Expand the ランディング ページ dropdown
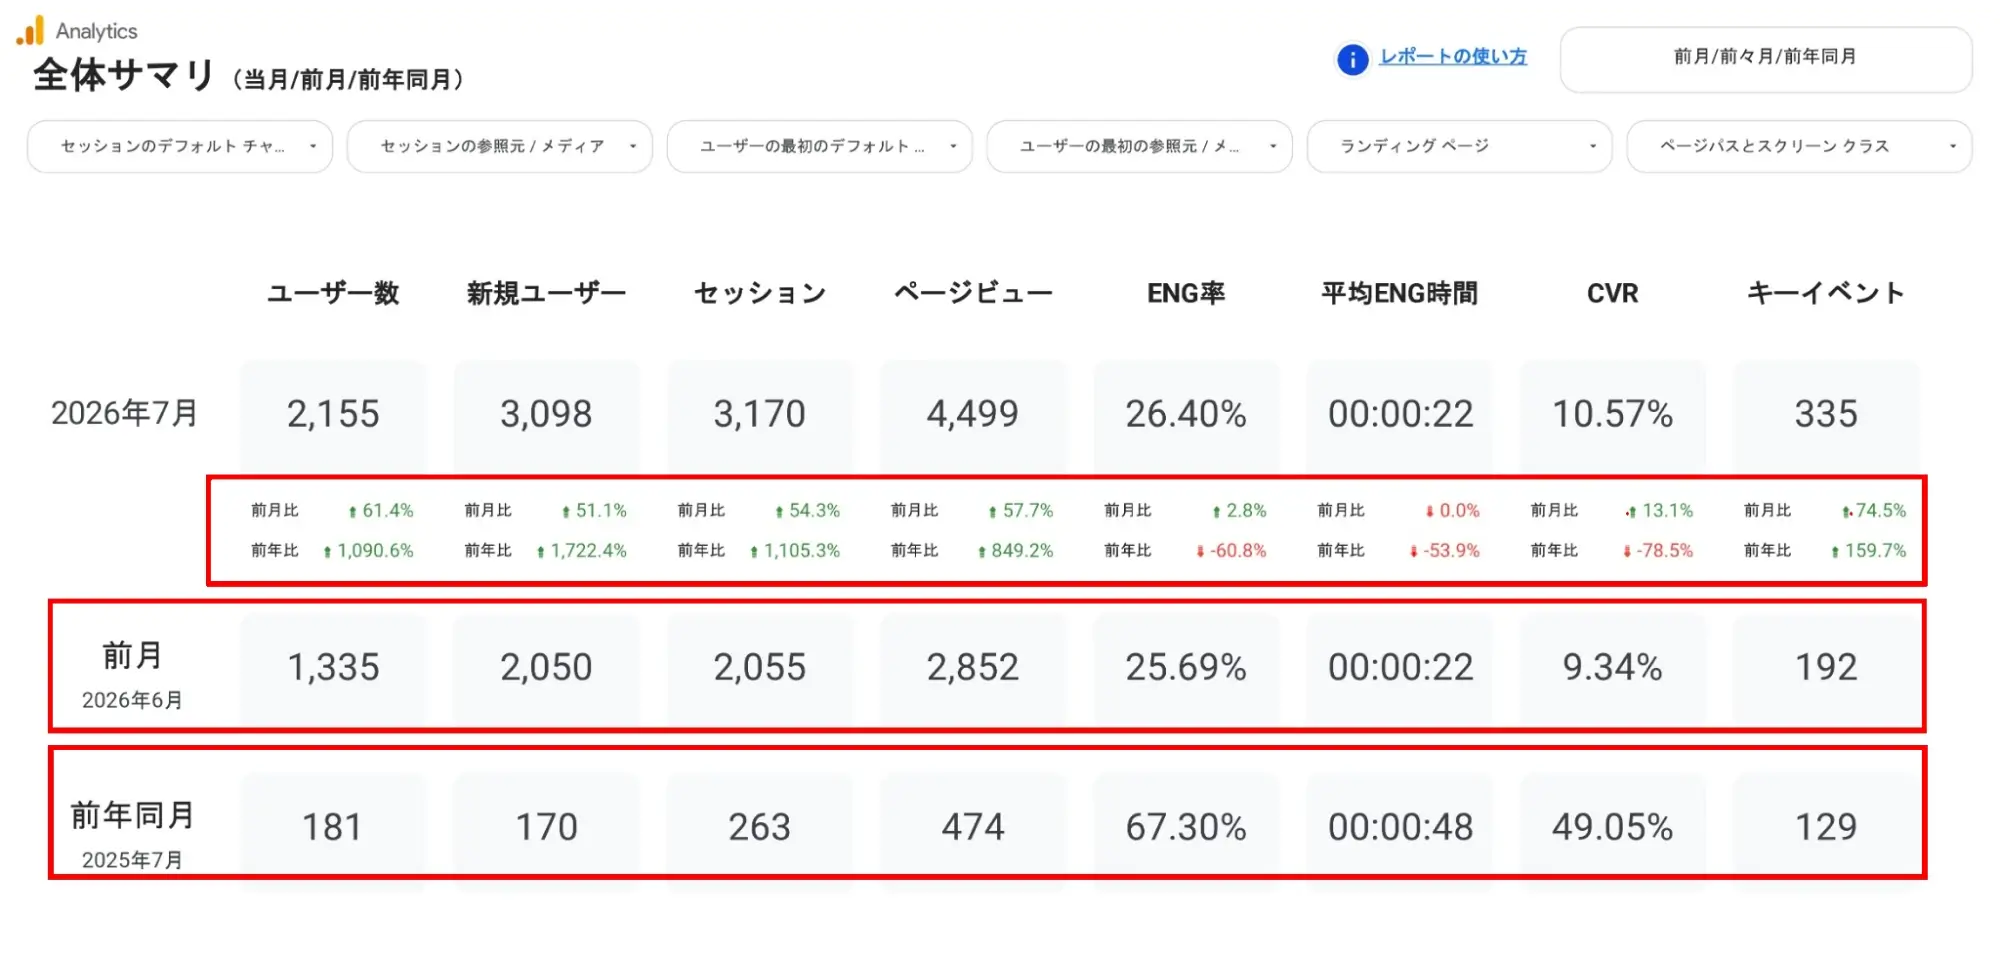The width and height of the screenshot is (2000, 960). pyautogui.click(x=1460, y=146)
